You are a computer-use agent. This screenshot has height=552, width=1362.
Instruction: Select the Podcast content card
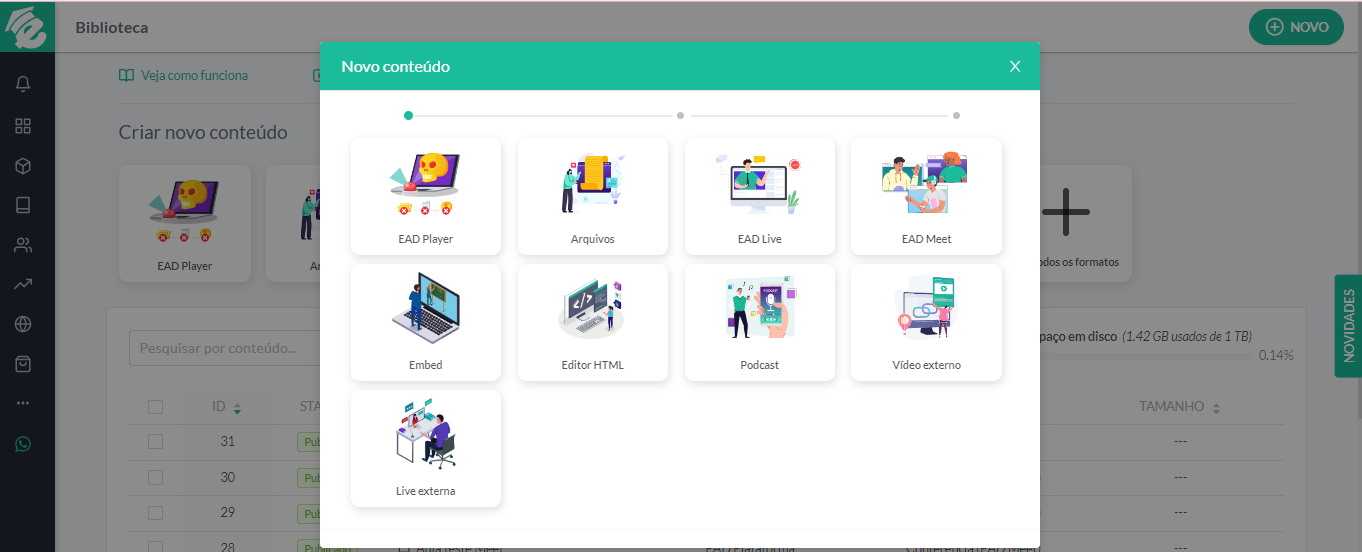tap(760, 322)
